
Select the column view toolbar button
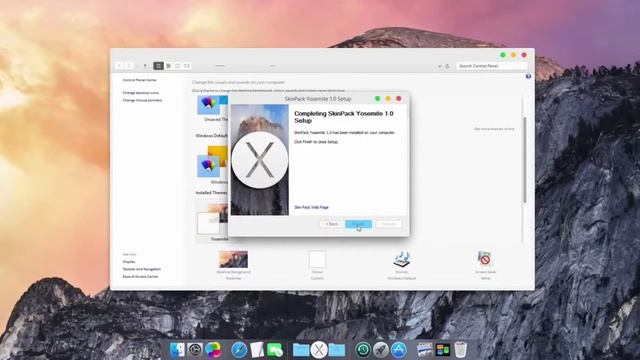[x=178, y=66]
